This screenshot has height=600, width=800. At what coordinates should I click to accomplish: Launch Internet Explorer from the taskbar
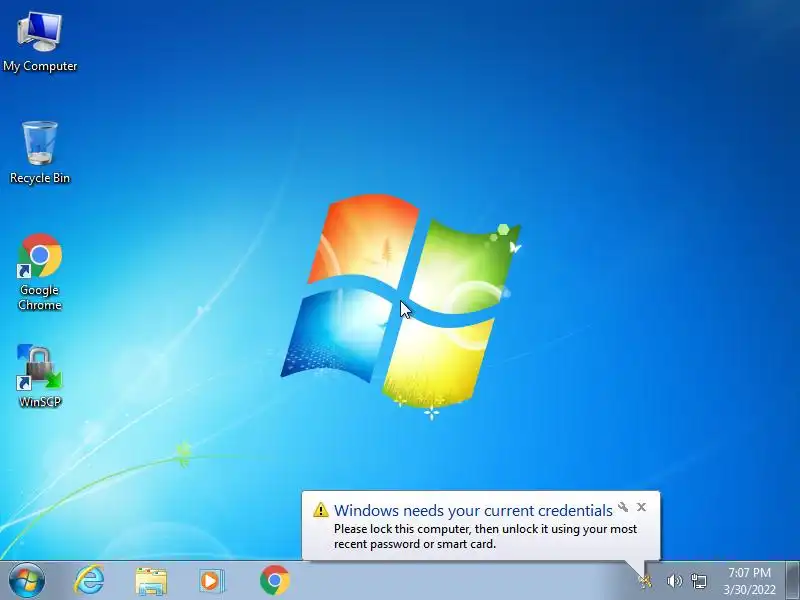89,581
